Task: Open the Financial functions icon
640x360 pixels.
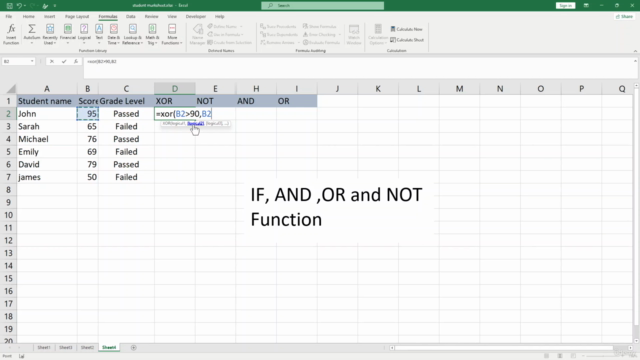Action: (x=68, y=29)
